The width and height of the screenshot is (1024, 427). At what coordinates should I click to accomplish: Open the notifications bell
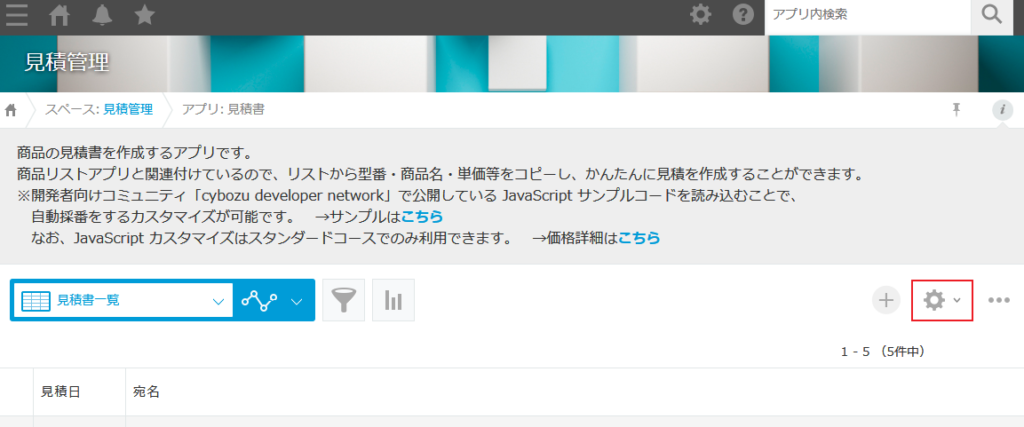102,16
